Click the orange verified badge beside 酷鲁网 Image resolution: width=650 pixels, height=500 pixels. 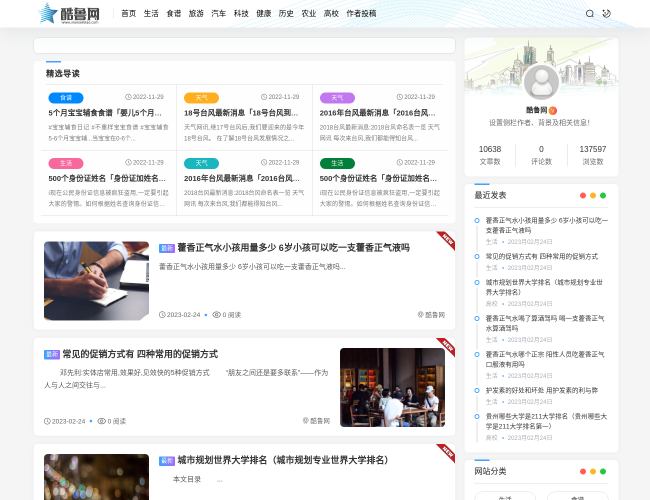(553, 110)
